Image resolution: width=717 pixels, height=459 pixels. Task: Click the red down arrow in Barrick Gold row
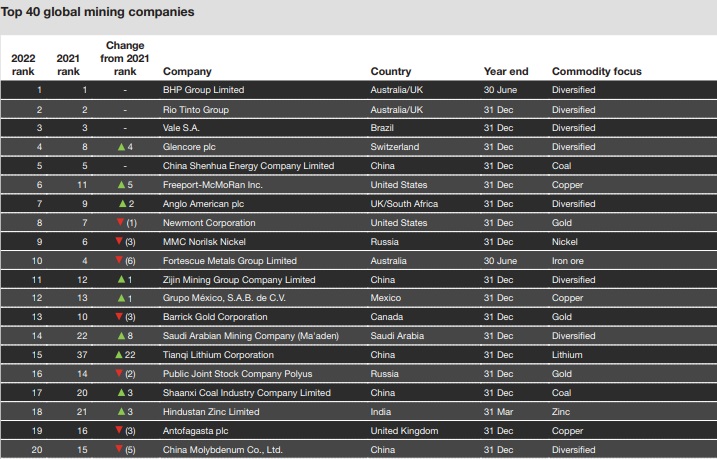point(118,317)
